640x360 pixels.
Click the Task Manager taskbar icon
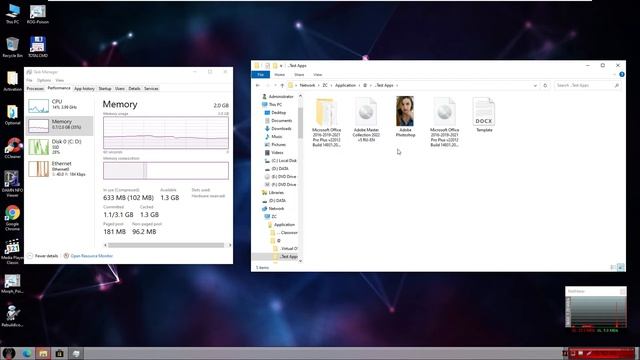tap(76, 353)
